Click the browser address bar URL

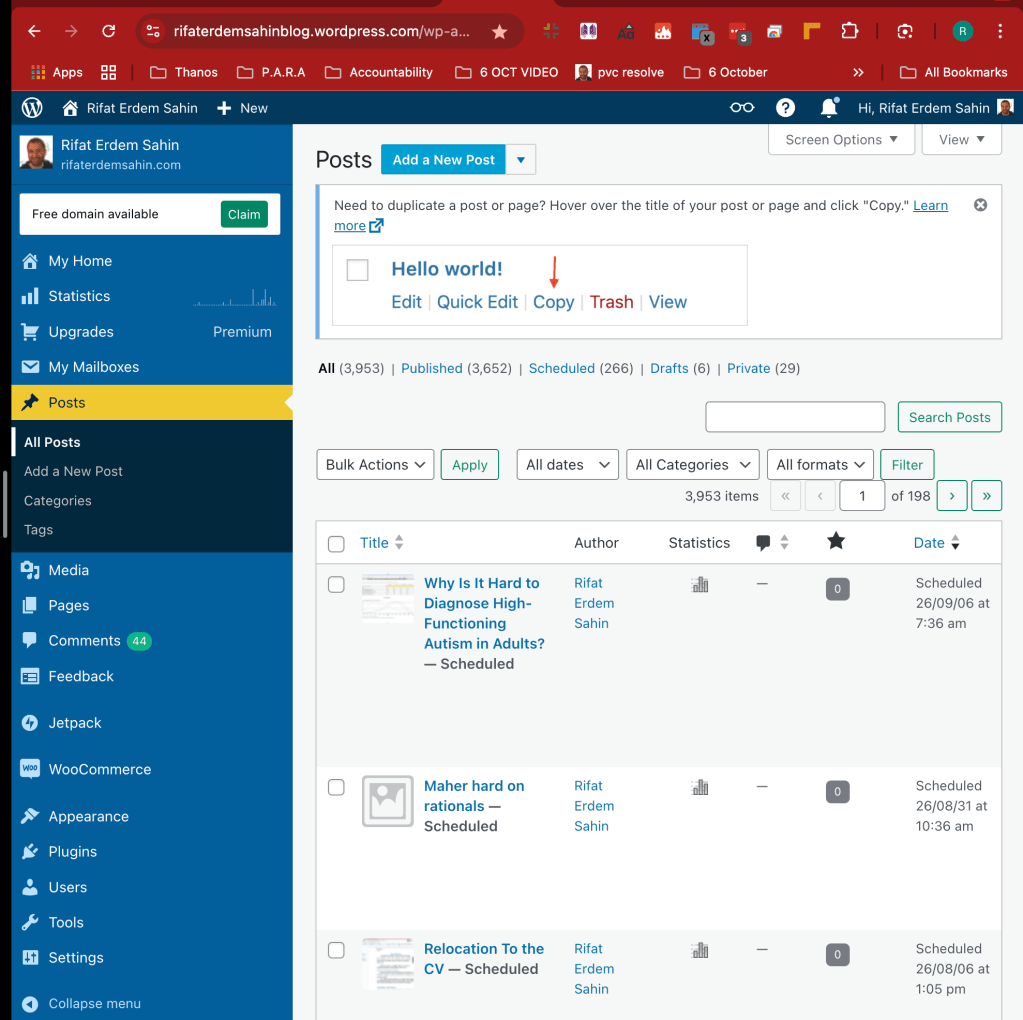(x=321, y=31)
